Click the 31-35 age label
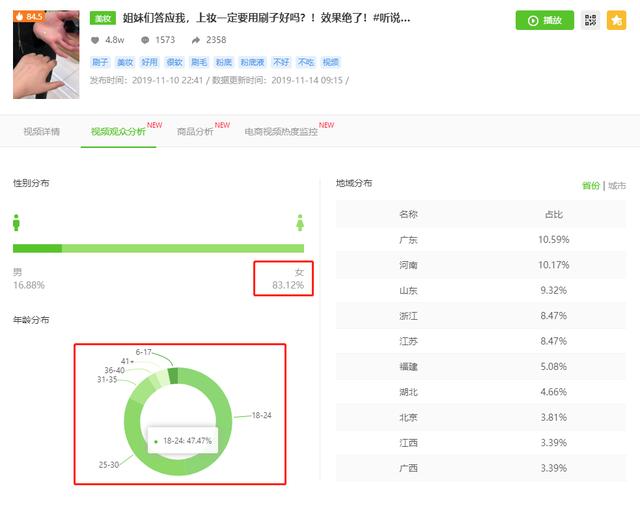The image size is (640, 508). click(107, 380)
